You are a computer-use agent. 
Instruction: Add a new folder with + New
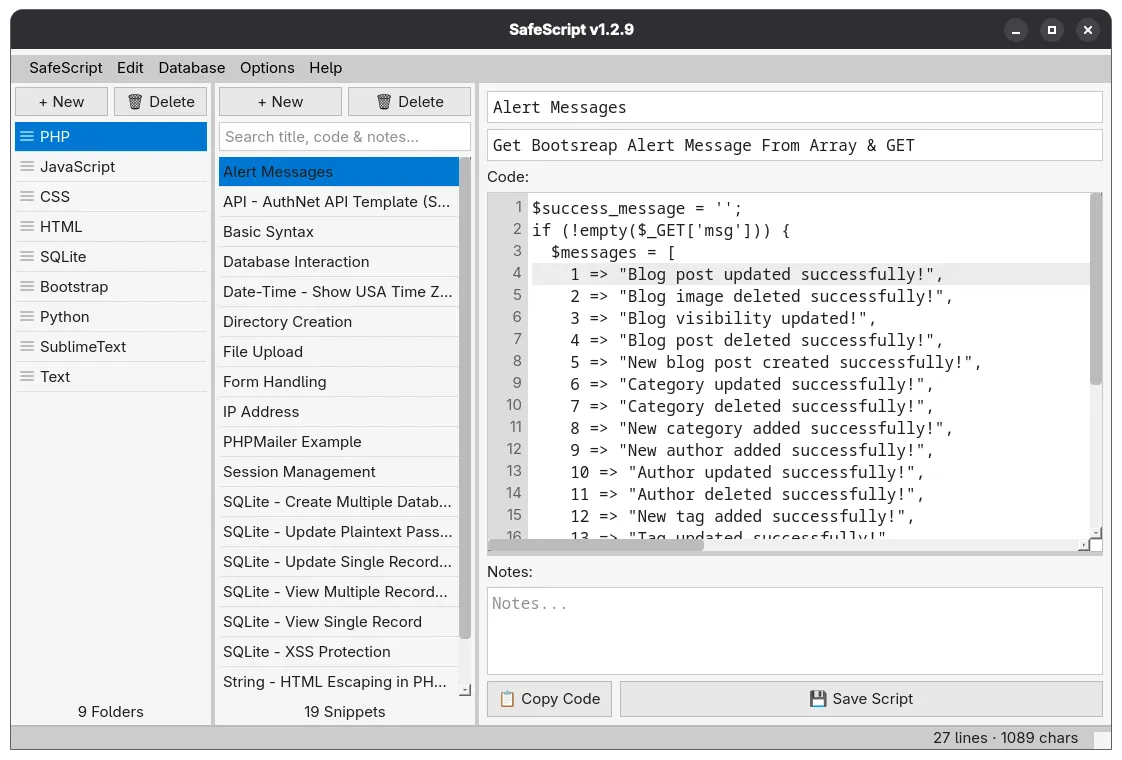62,102
